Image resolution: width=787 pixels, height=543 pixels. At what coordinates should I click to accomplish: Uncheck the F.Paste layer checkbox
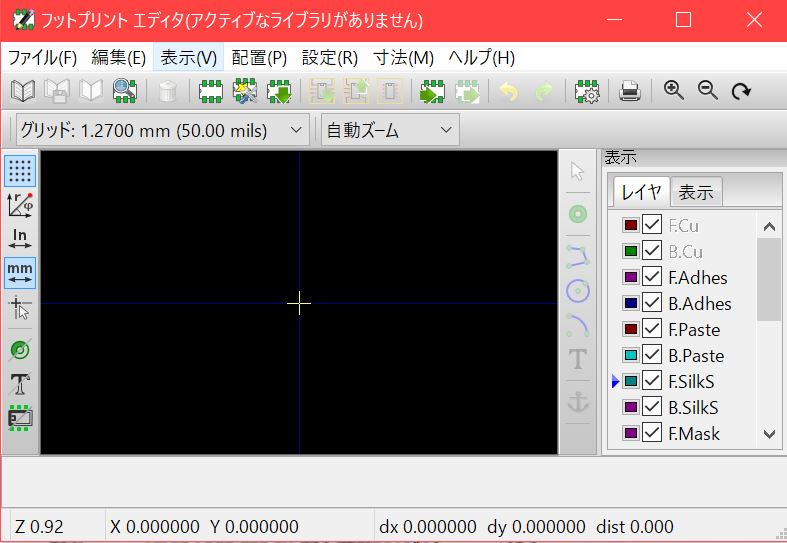pyautogui.click(x=652, y=329)
